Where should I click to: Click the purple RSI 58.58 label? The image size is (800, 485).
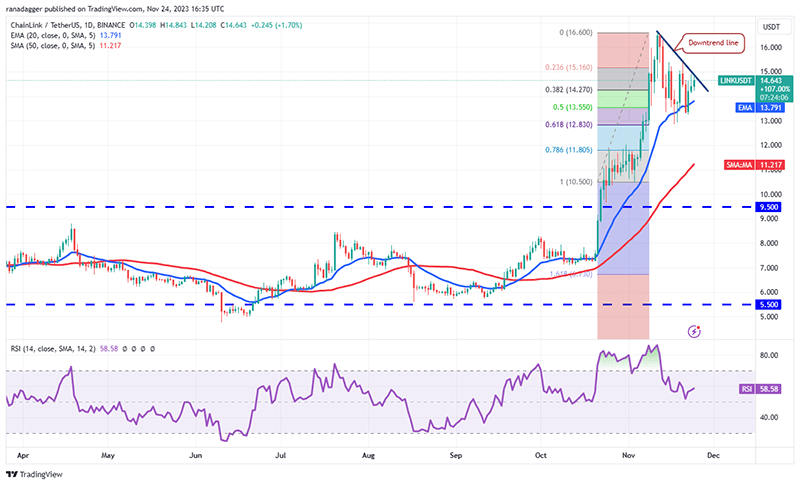[x=761, y=389]
